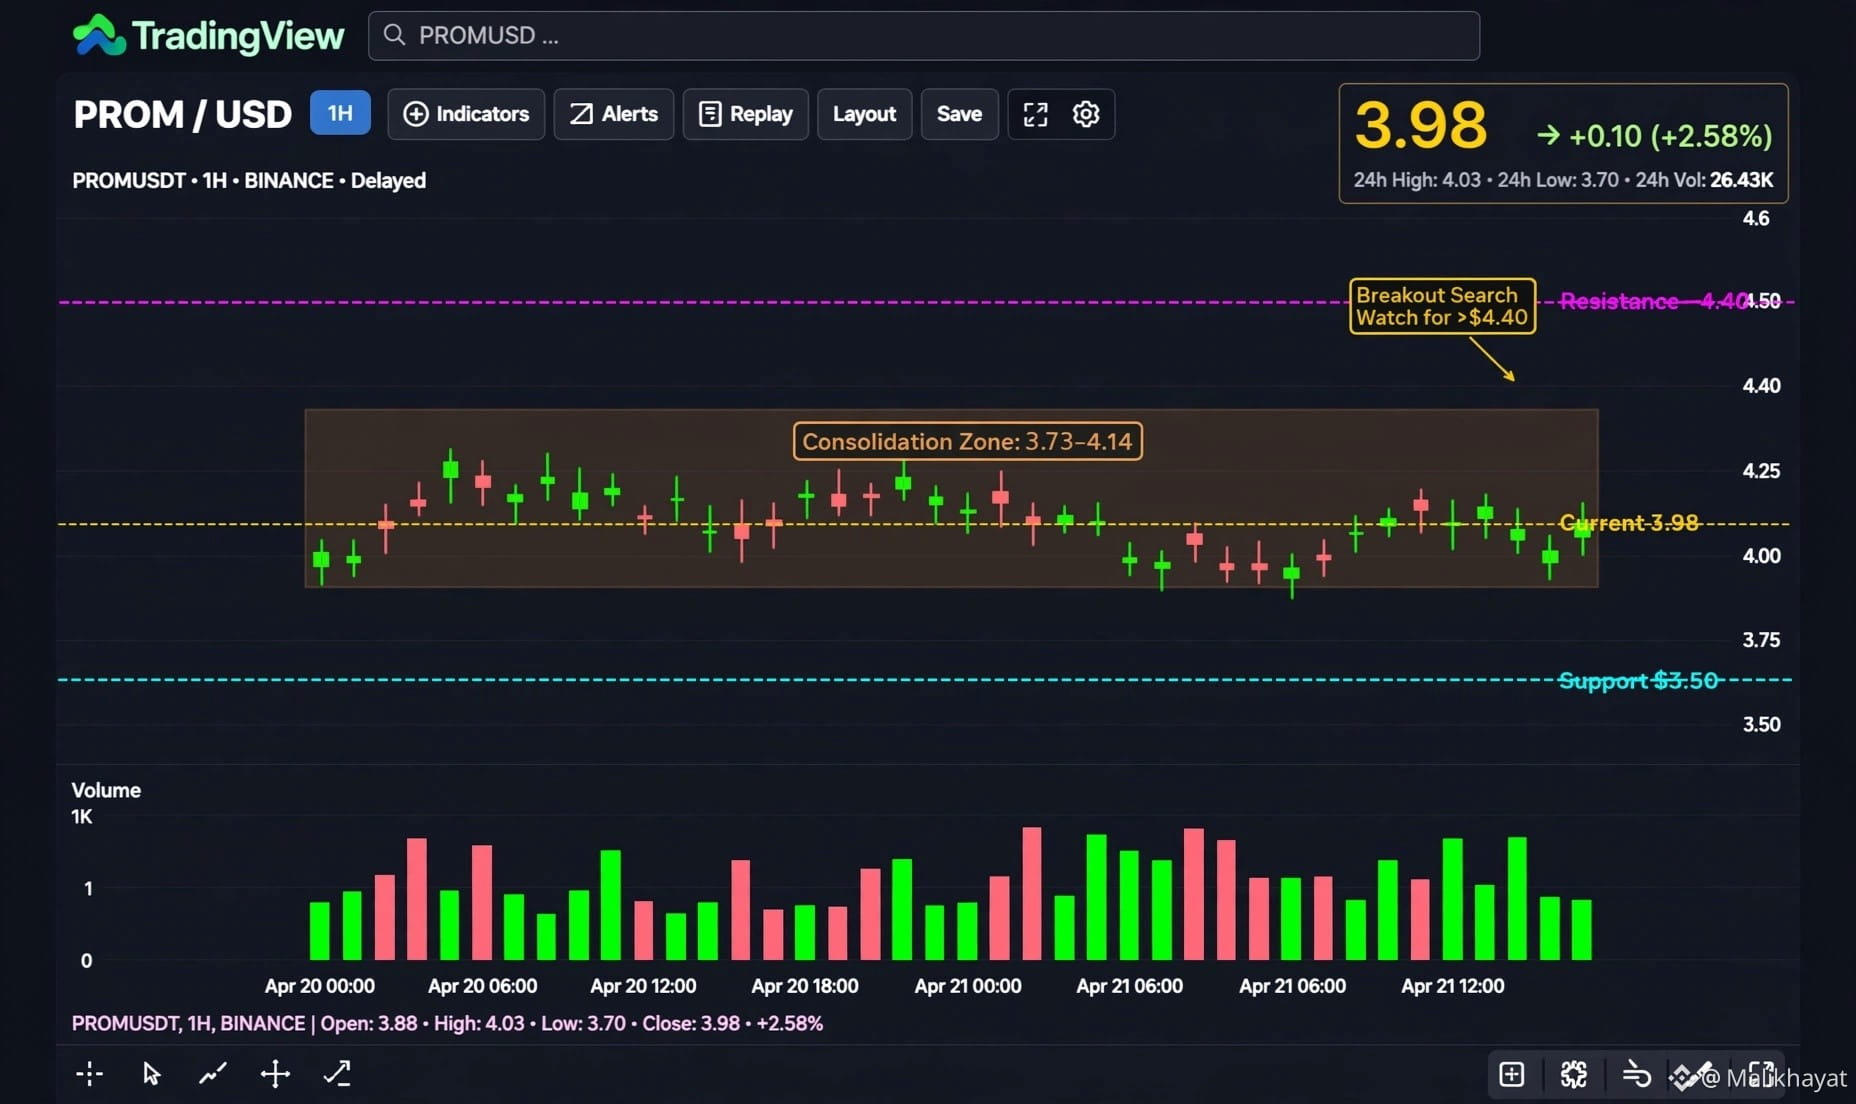Select the Apr 21 00:00 time axis marker
The height and width of the screenshot is (1104, 1856).
[x=968, y=986]
